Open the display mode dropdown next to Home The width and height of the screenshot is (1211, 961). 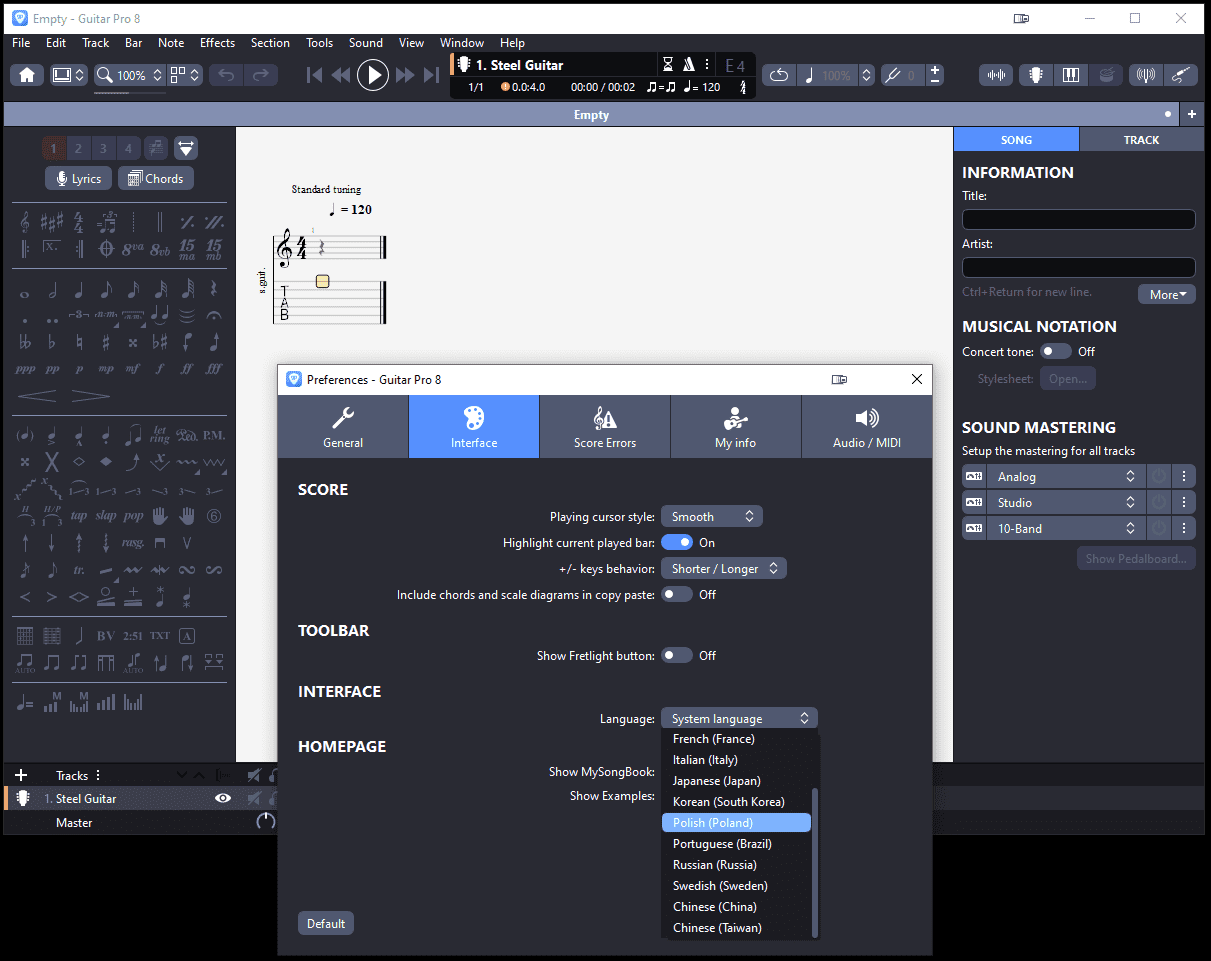click(69, 75)
